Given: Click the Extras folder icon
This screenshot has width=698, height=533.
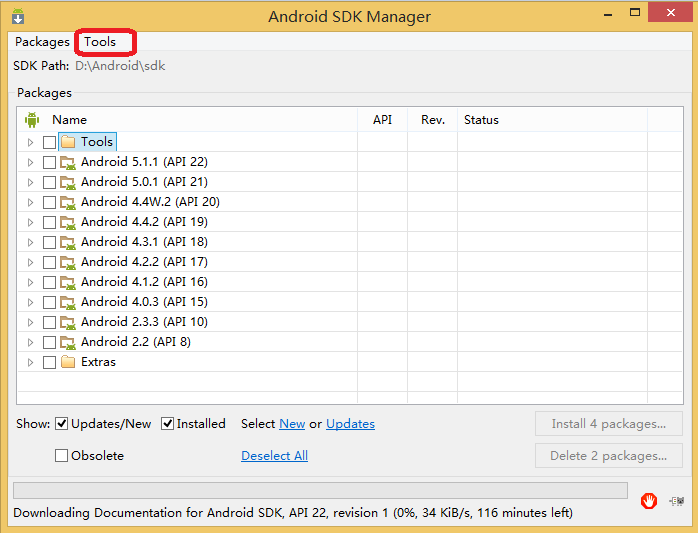Looking at the screenshot, I should pyautogui.click(x=68, y=362).
